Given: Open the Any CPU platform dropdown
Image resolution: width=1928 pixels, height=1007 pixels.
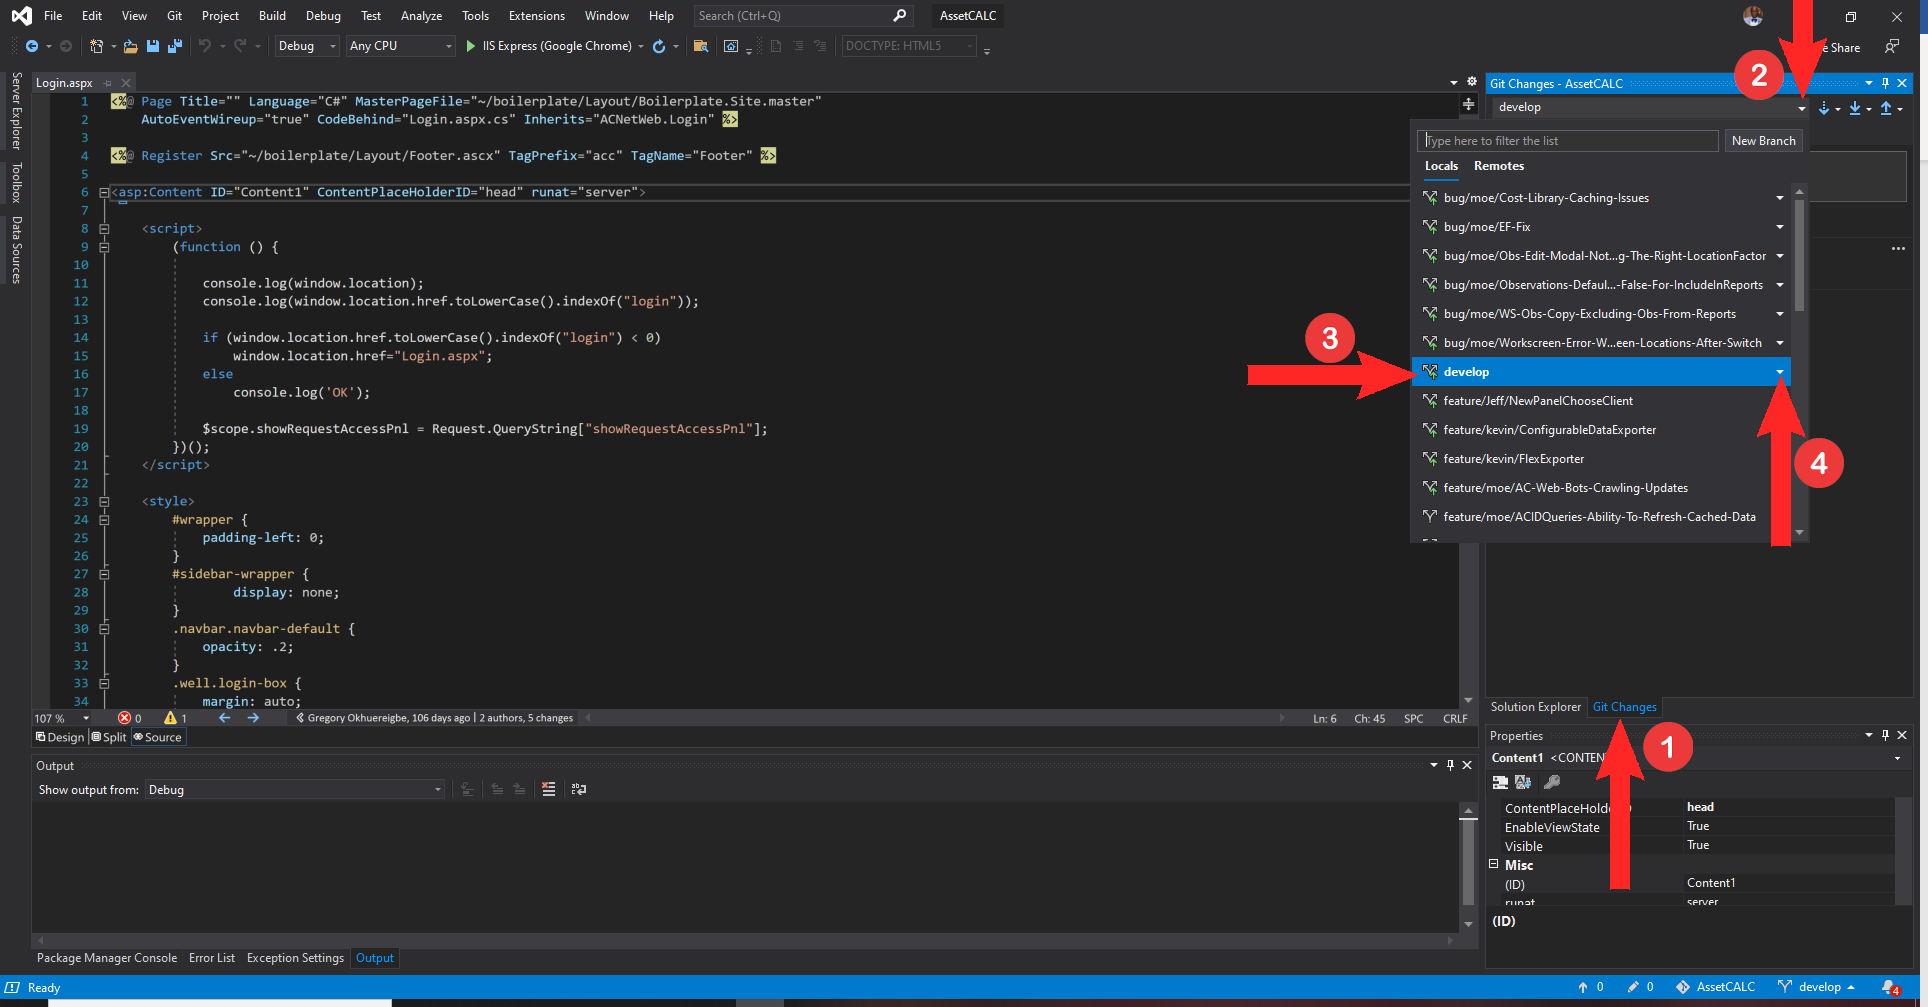Looking at the screenshot, I should coord(400,46).
